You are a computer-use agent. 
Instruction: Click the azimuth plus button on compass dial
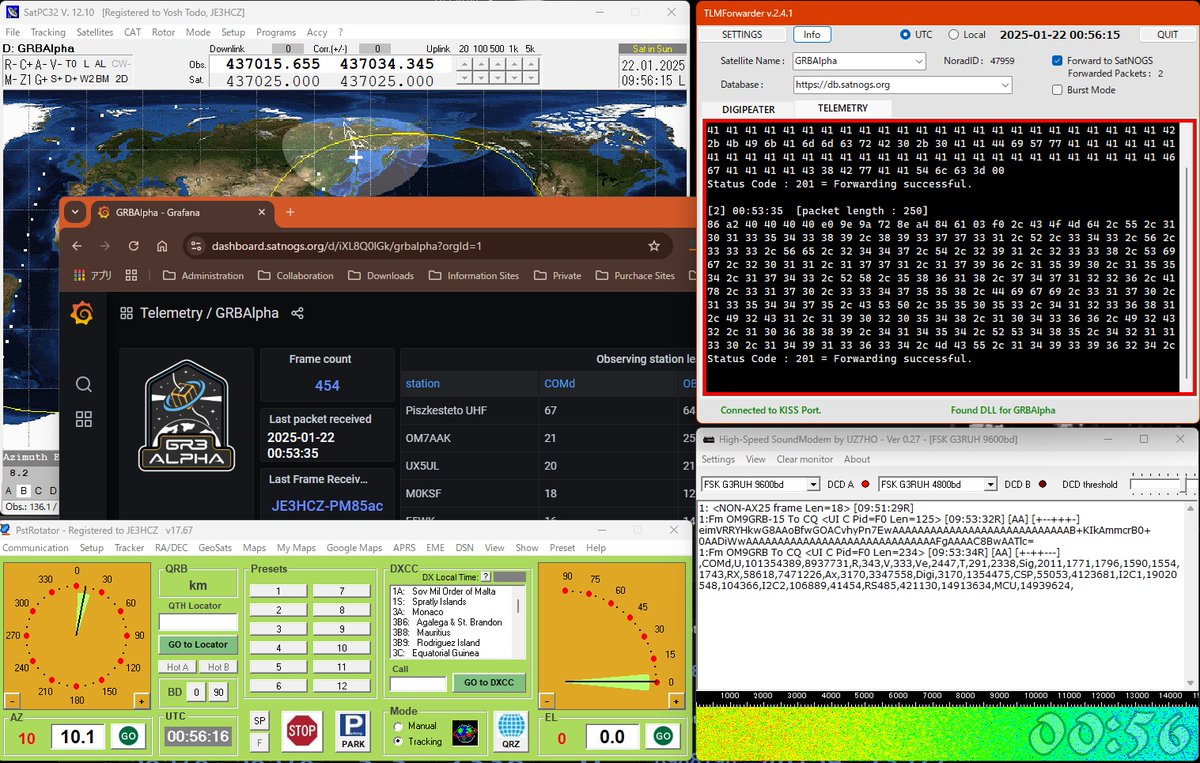(x=142, y=701)
